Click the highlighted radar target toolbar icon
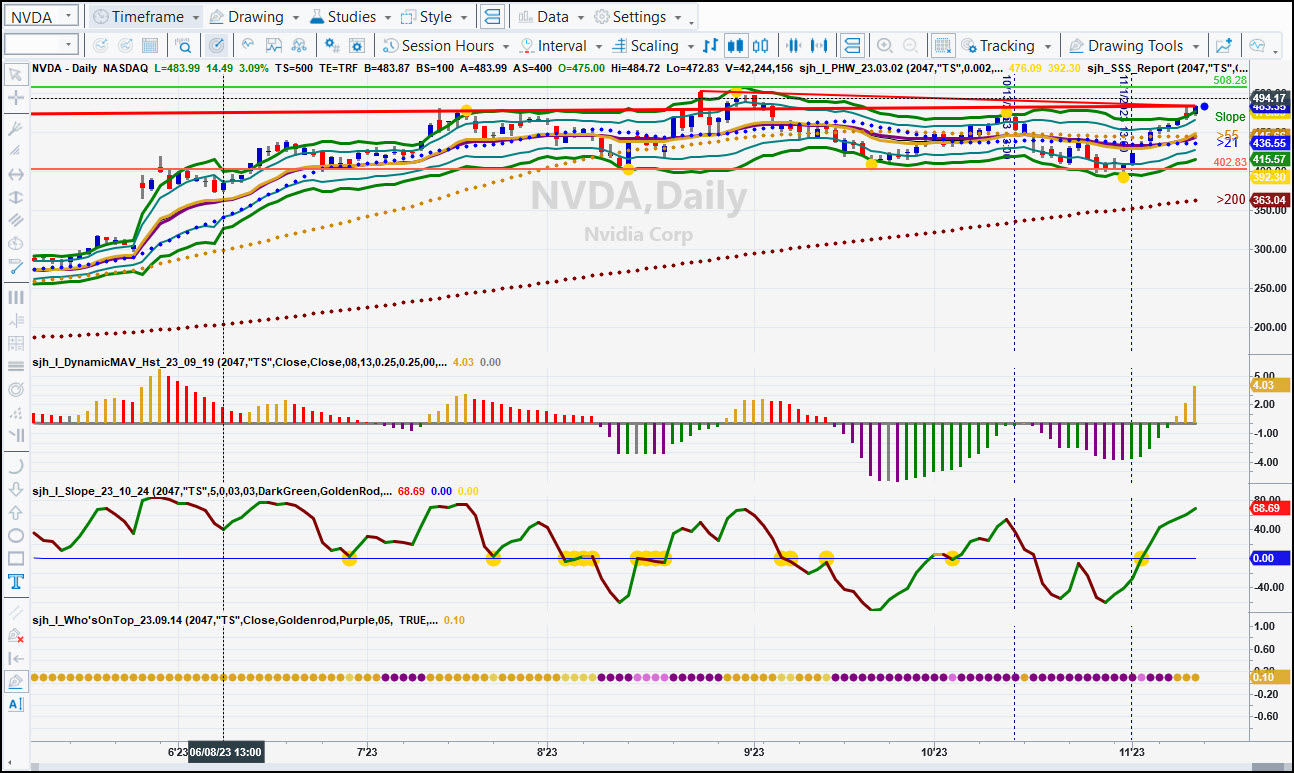The image size is (1294, 773). tap(217, 46)
